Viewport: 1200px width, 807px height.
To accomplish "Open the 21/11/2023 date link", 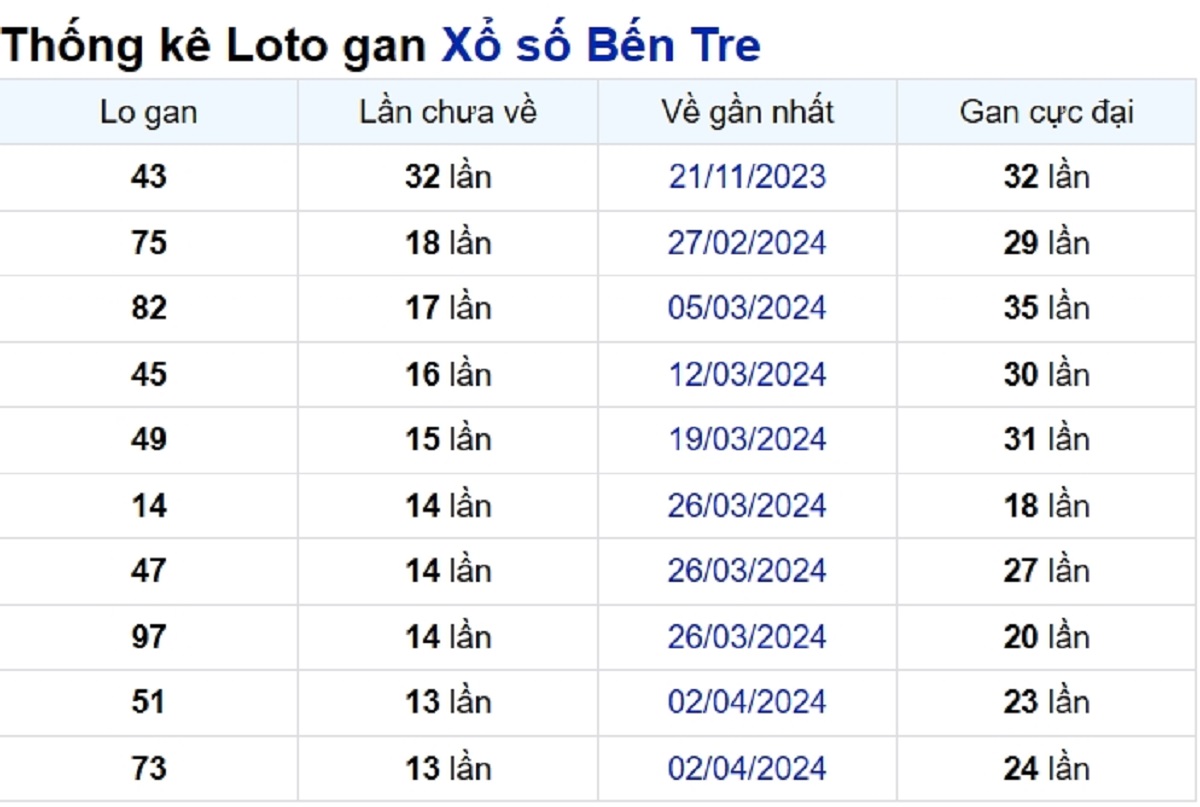I will point(747,177).
